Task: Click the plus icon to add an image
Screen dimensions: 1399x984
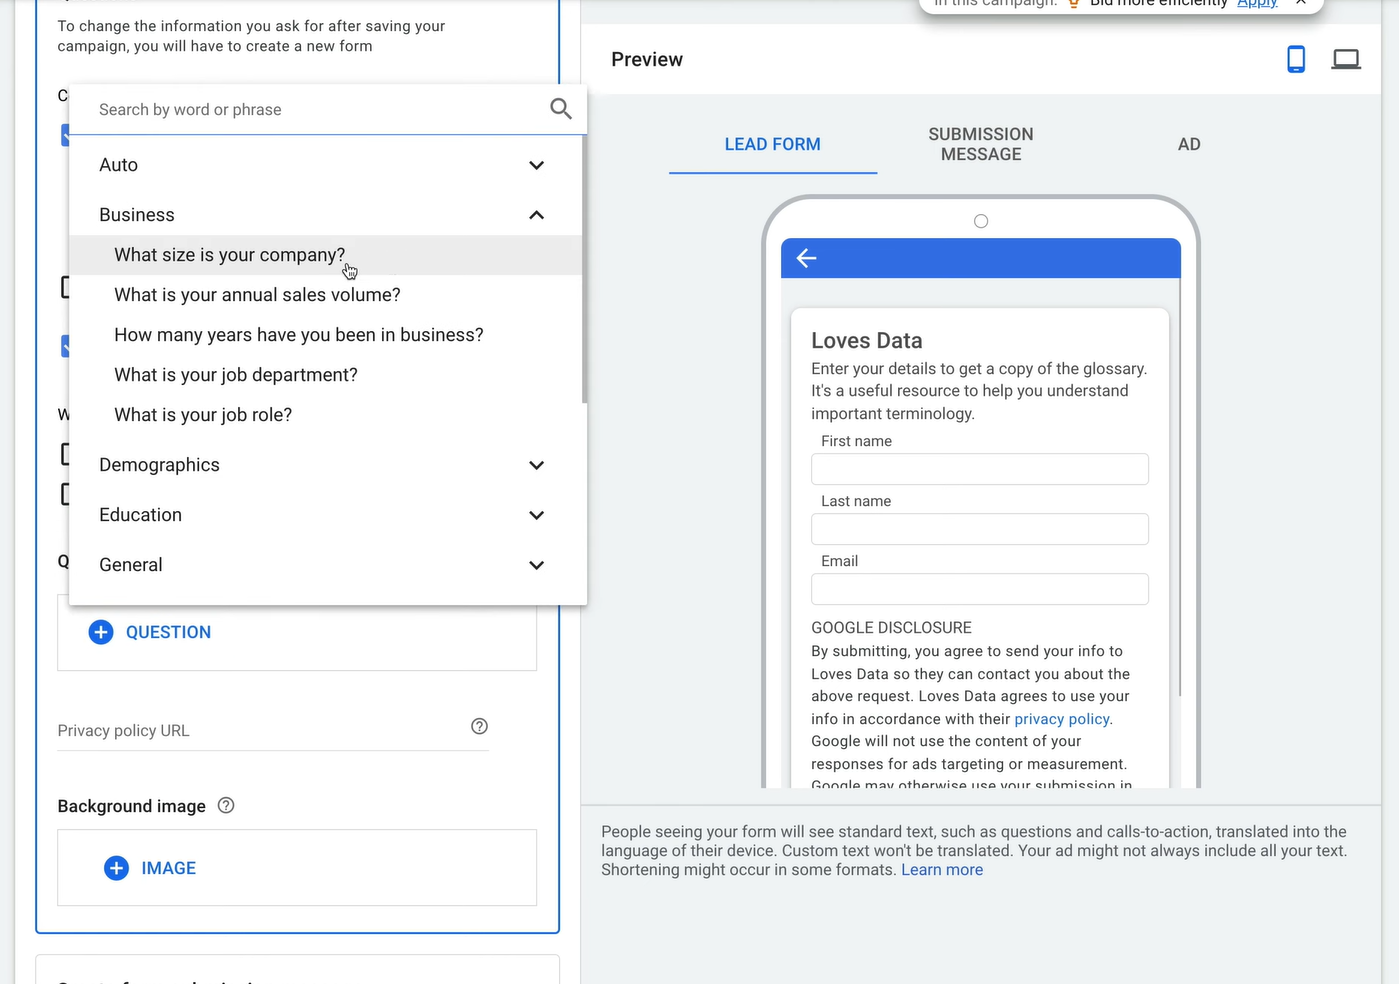Action: 116,868
